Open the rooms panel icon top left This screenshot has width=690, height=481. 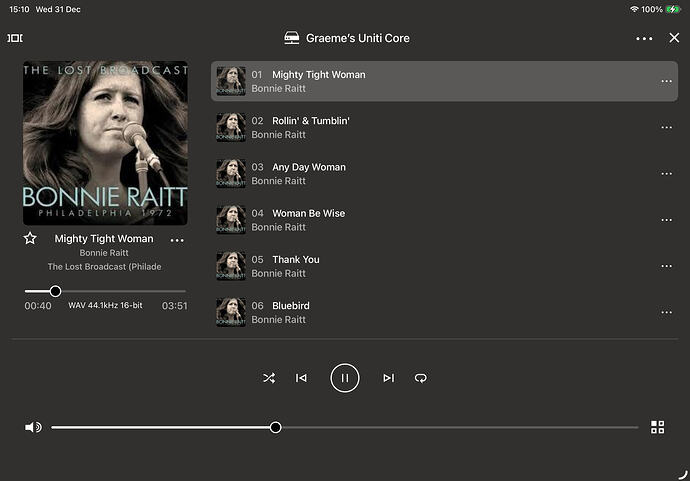pos(15,38)
